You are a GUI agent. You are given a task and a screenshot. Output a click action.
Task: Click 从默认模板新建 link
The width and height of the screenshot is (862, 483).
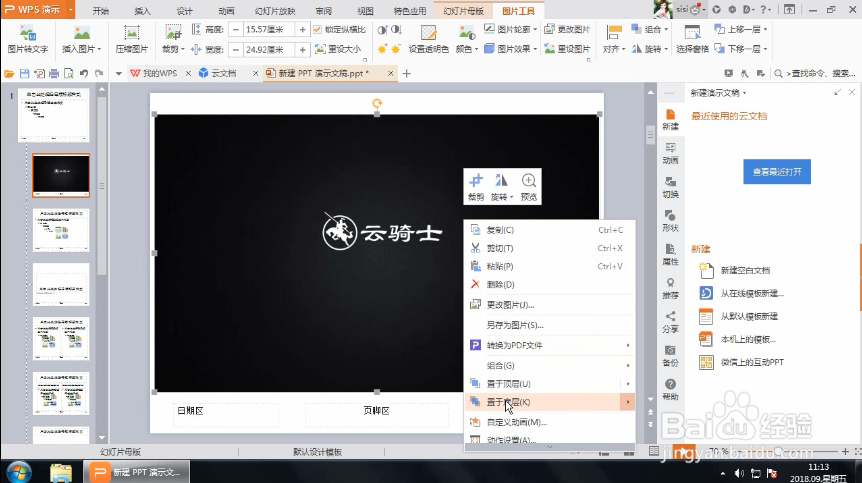[x=749, y=317]
